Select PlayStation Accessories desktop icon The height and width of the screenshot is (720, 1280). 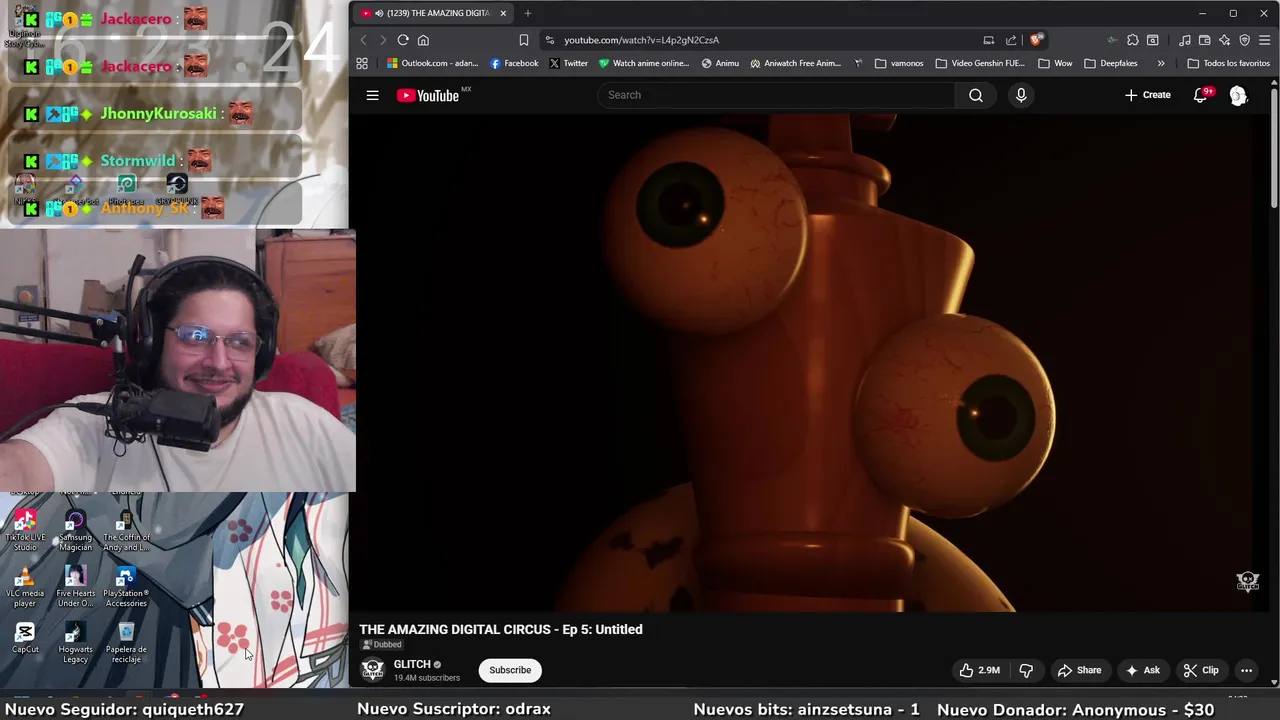(126, 587)
